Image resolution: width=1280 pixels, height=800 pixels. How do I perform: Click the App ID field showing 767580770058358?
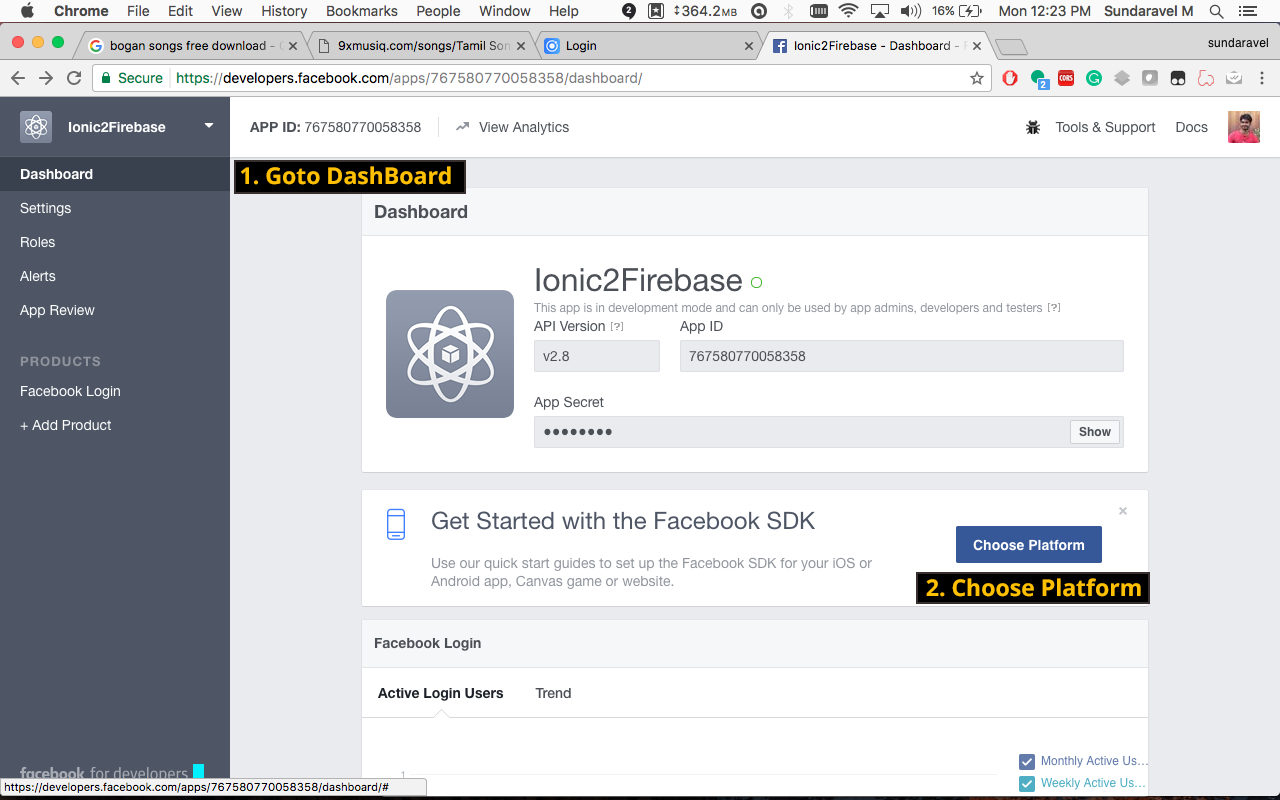[902, 356]
